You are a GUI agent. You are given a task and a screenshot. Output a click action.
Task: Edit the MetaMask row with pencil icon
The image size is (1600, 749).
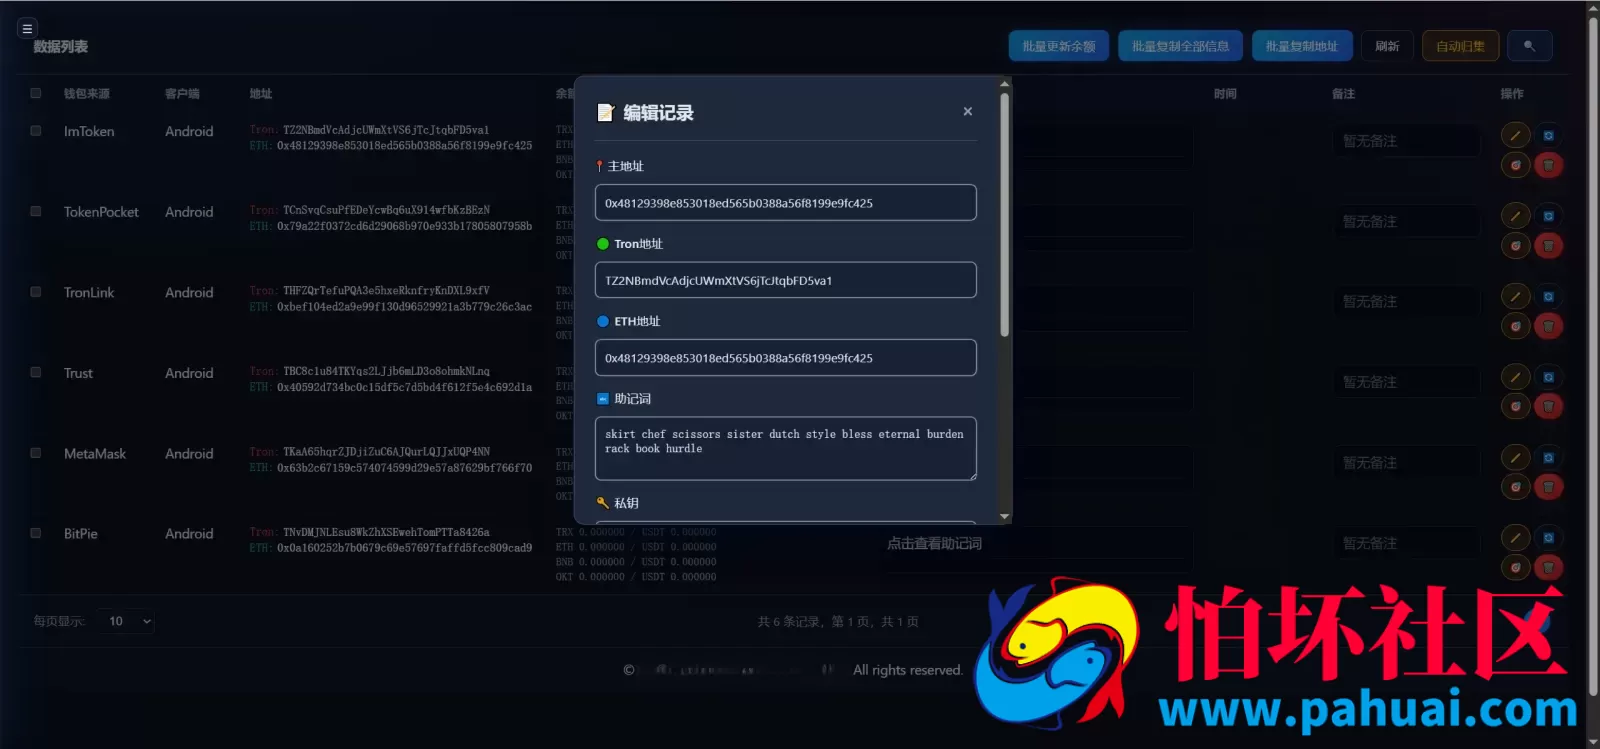point(1516,457)
